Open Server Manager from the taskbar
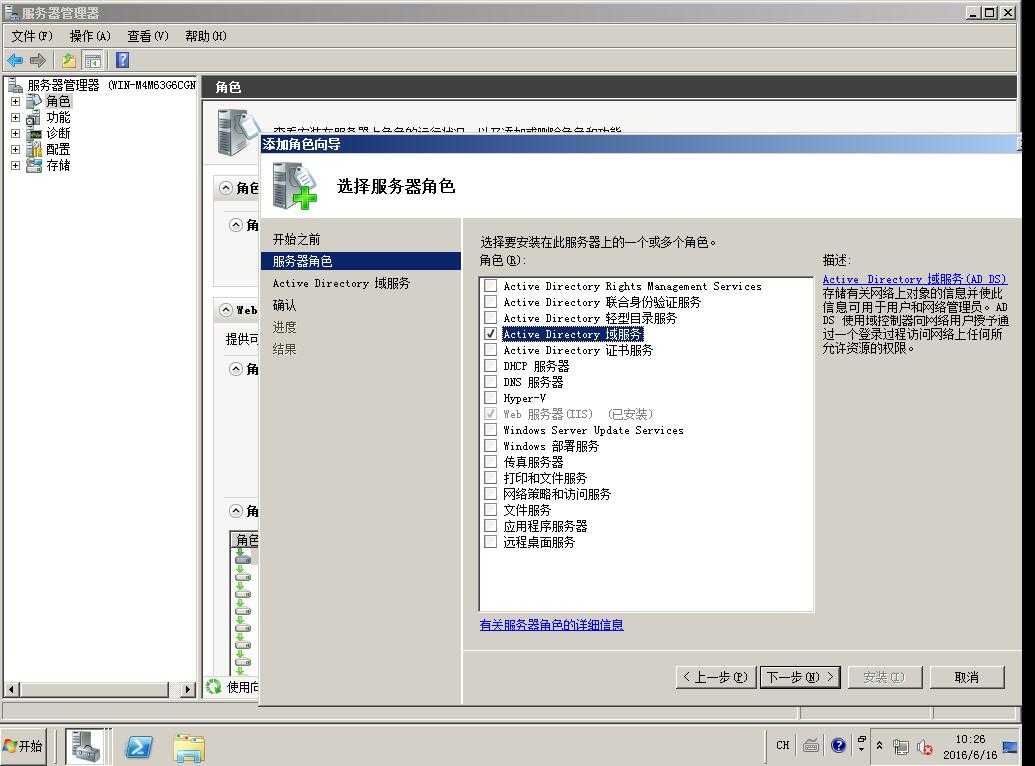Viewport: 1035px width, 766px height. 86,746
